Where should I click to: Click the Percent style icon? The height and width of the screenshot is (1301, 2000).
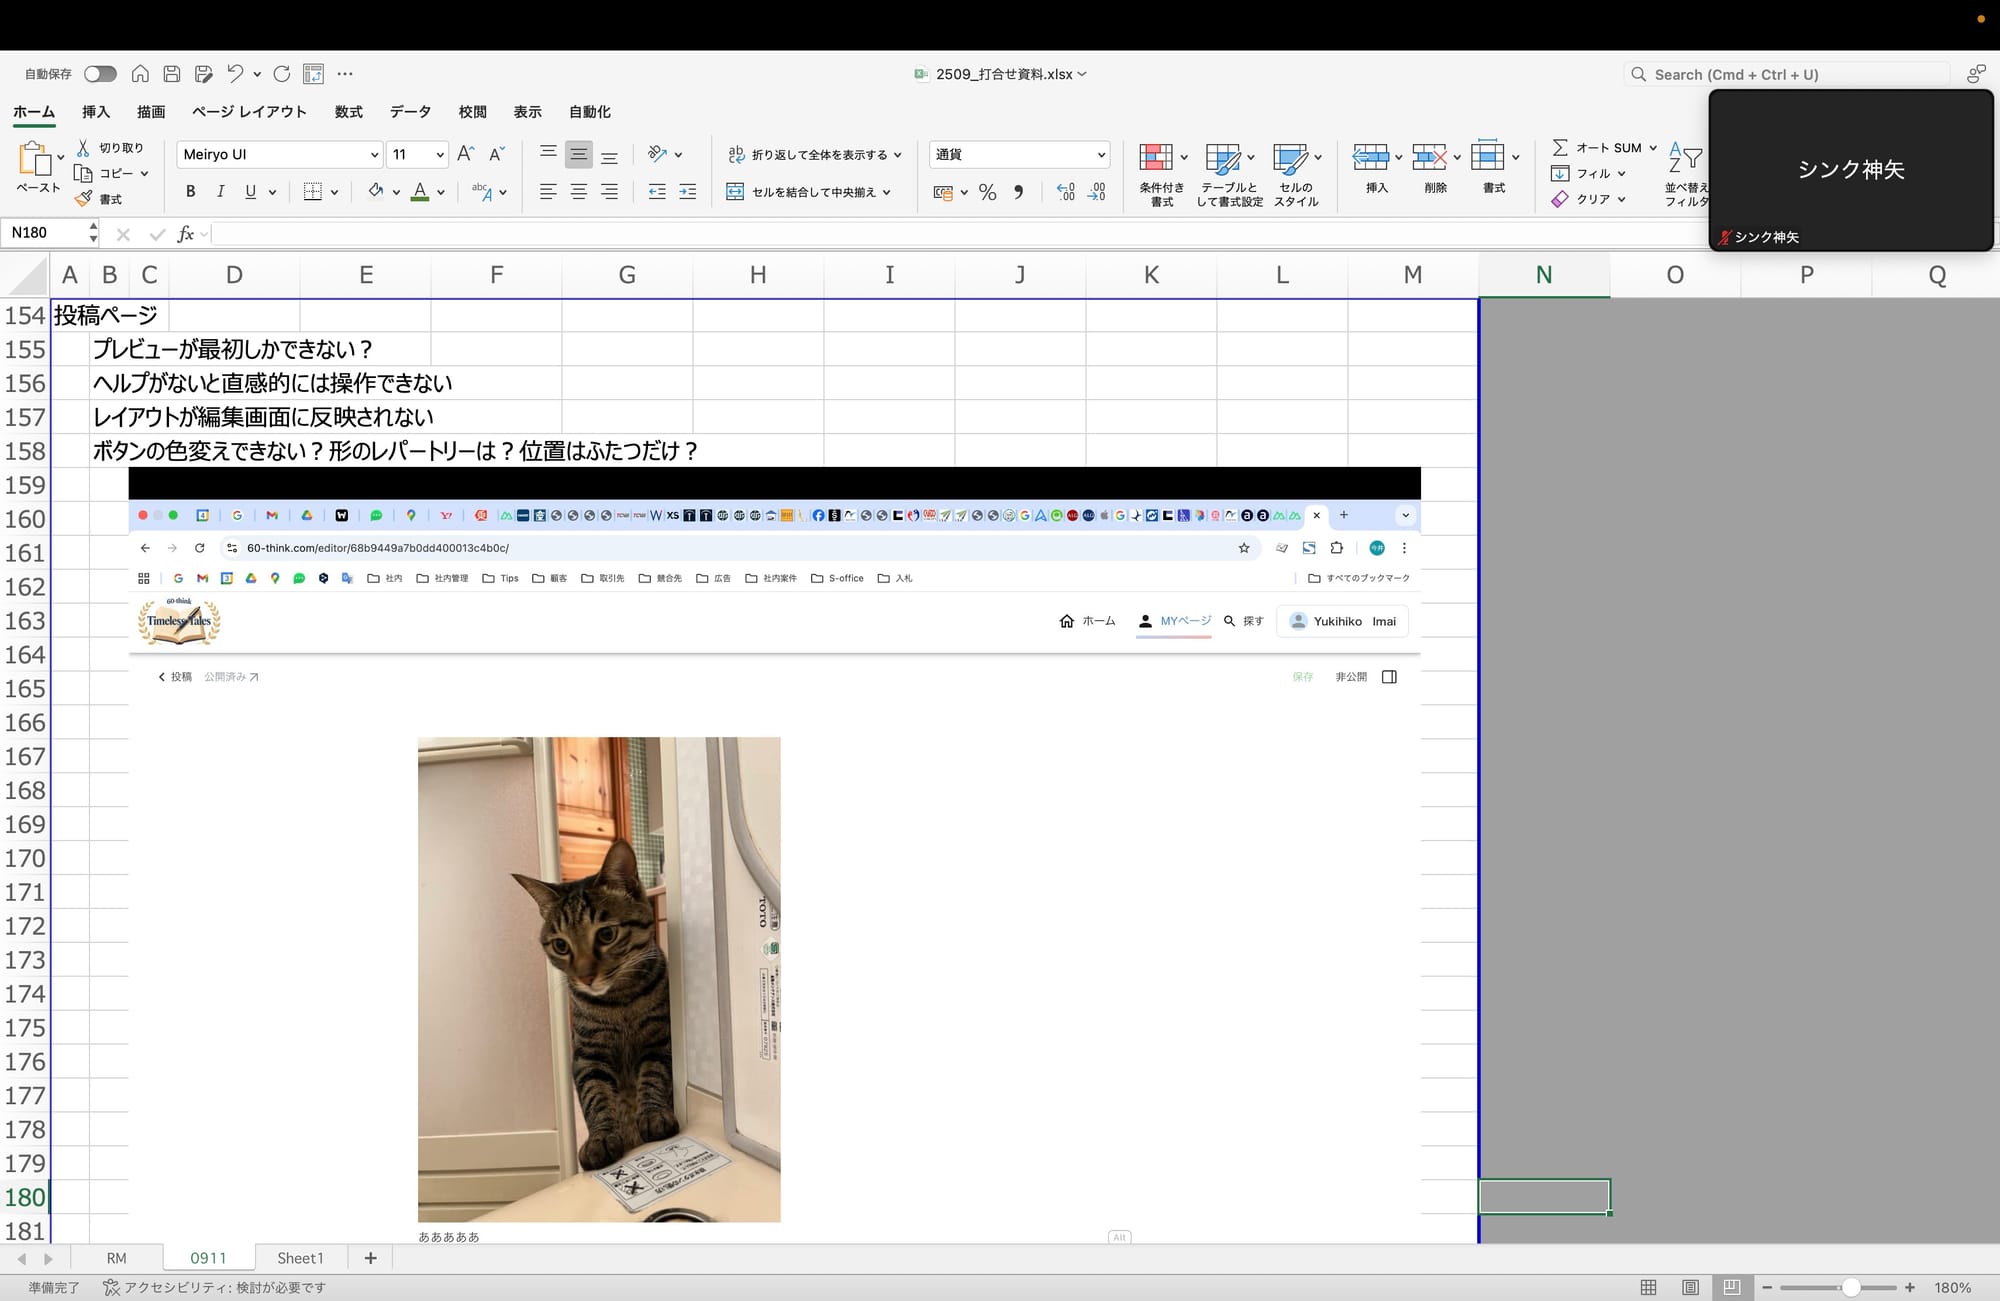click(988, 192)
